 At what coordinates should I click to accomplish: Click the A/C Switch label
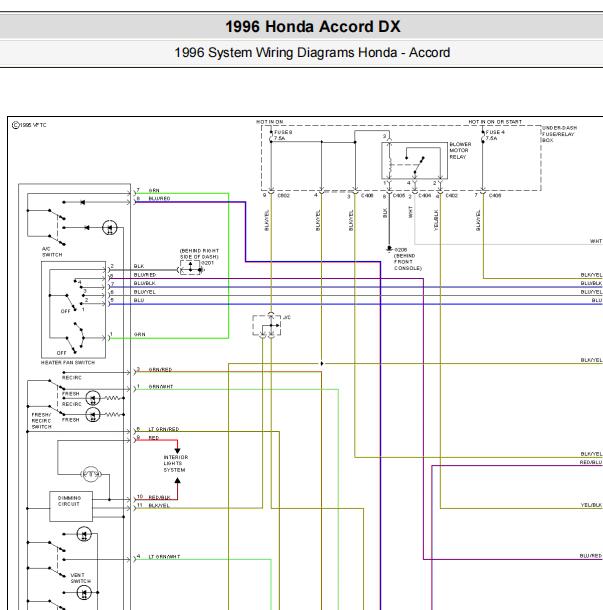point(52,252)
